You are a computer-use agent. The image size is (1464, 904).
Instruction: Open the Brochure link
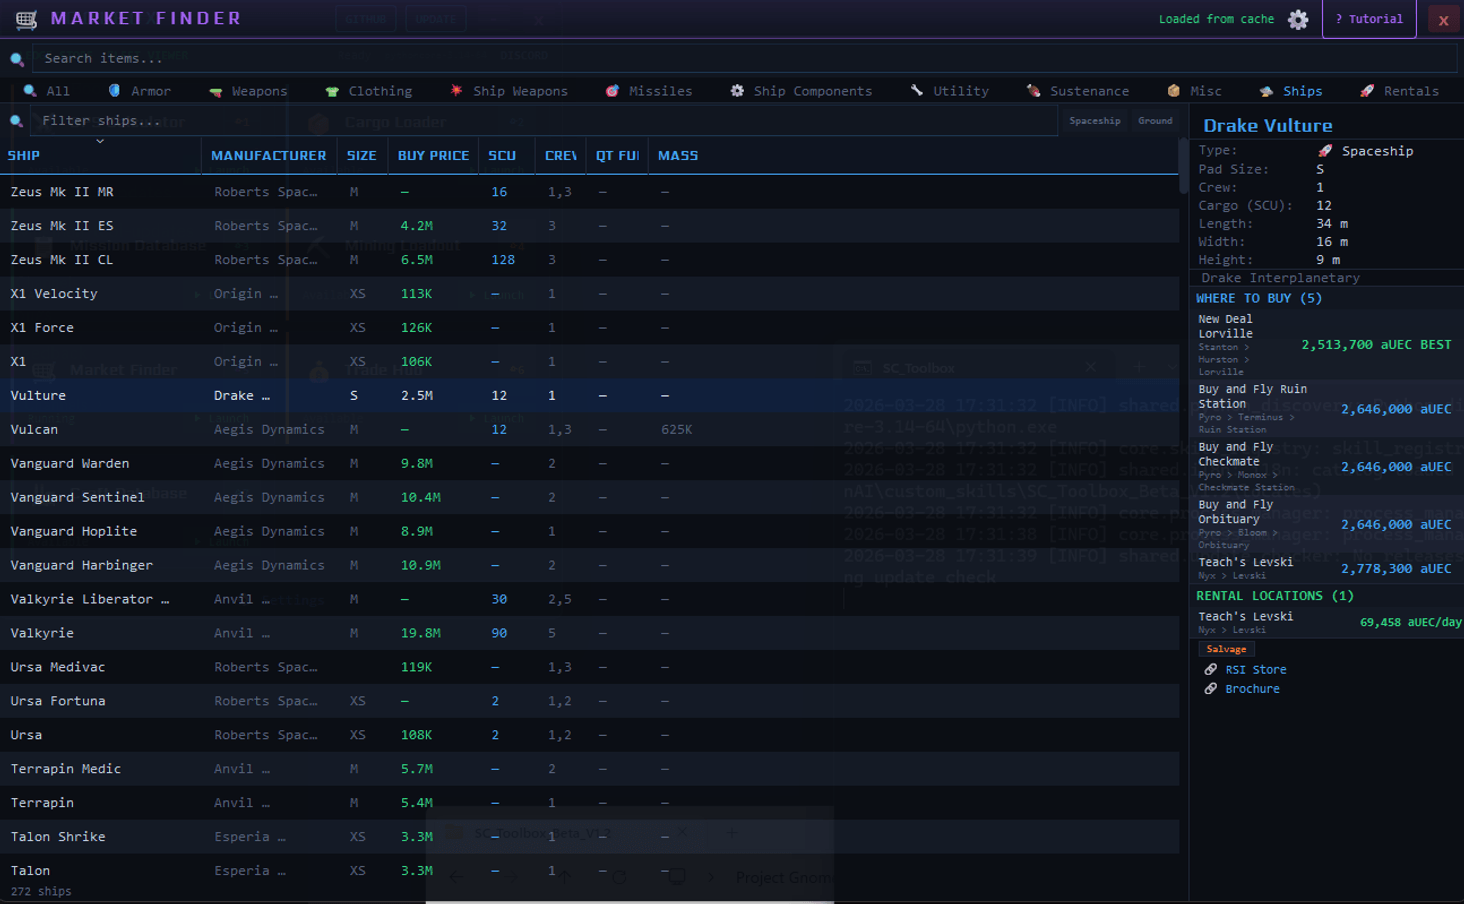(x=1252, y=689)
